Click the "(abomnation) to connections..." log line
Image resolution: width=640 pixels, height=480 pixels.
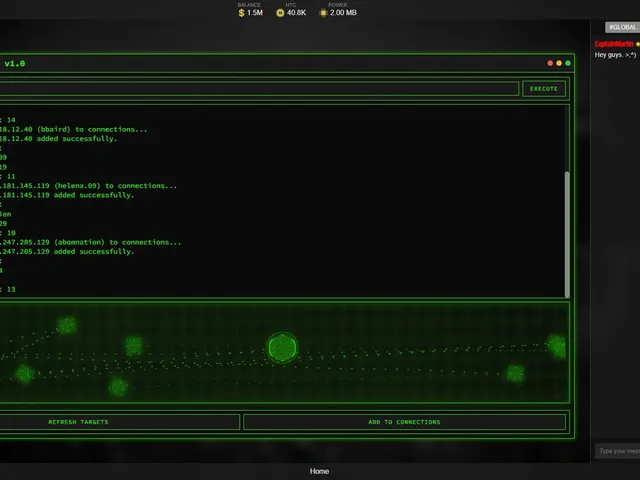pyautogui.click(x=90, y=242)
